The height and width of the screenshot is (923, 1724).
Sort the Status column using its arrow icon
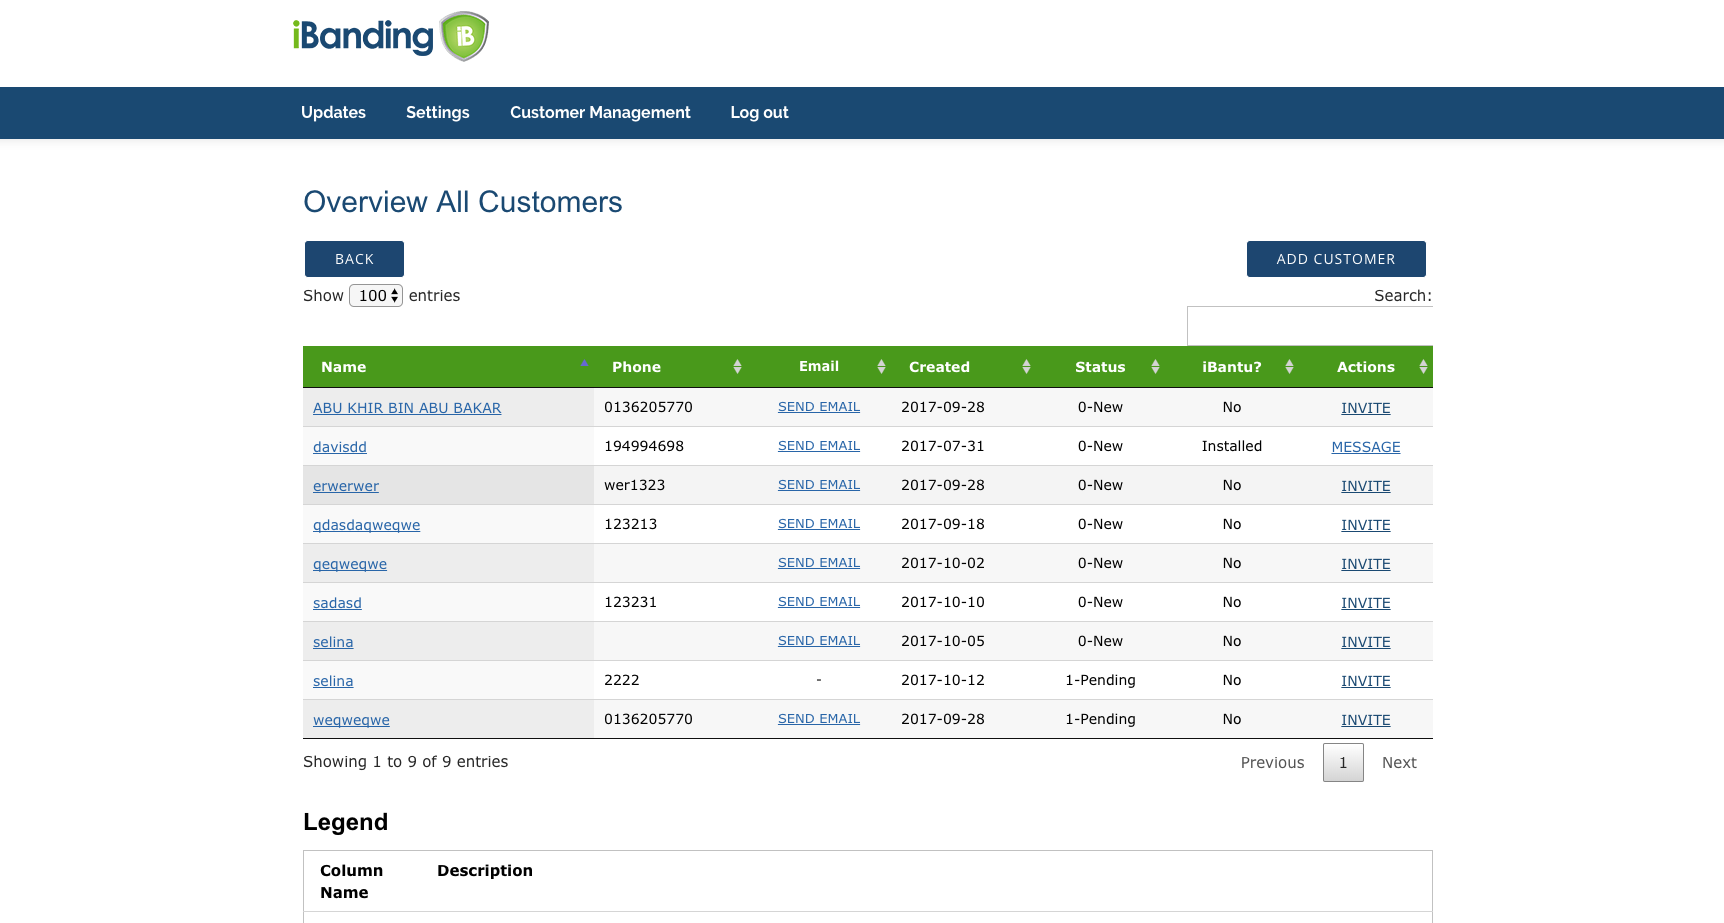click(x=1155, y=367)
